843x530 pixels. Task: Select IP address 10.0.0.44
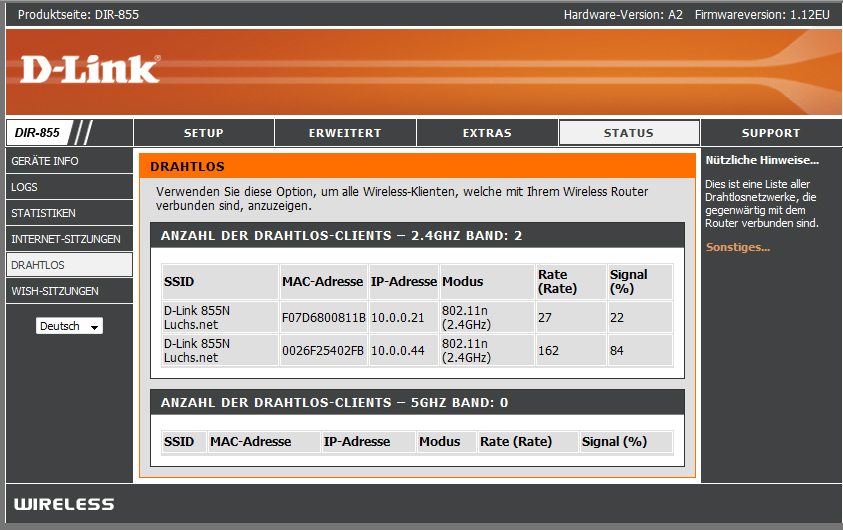pyautogui.click(x=398, y=350)
